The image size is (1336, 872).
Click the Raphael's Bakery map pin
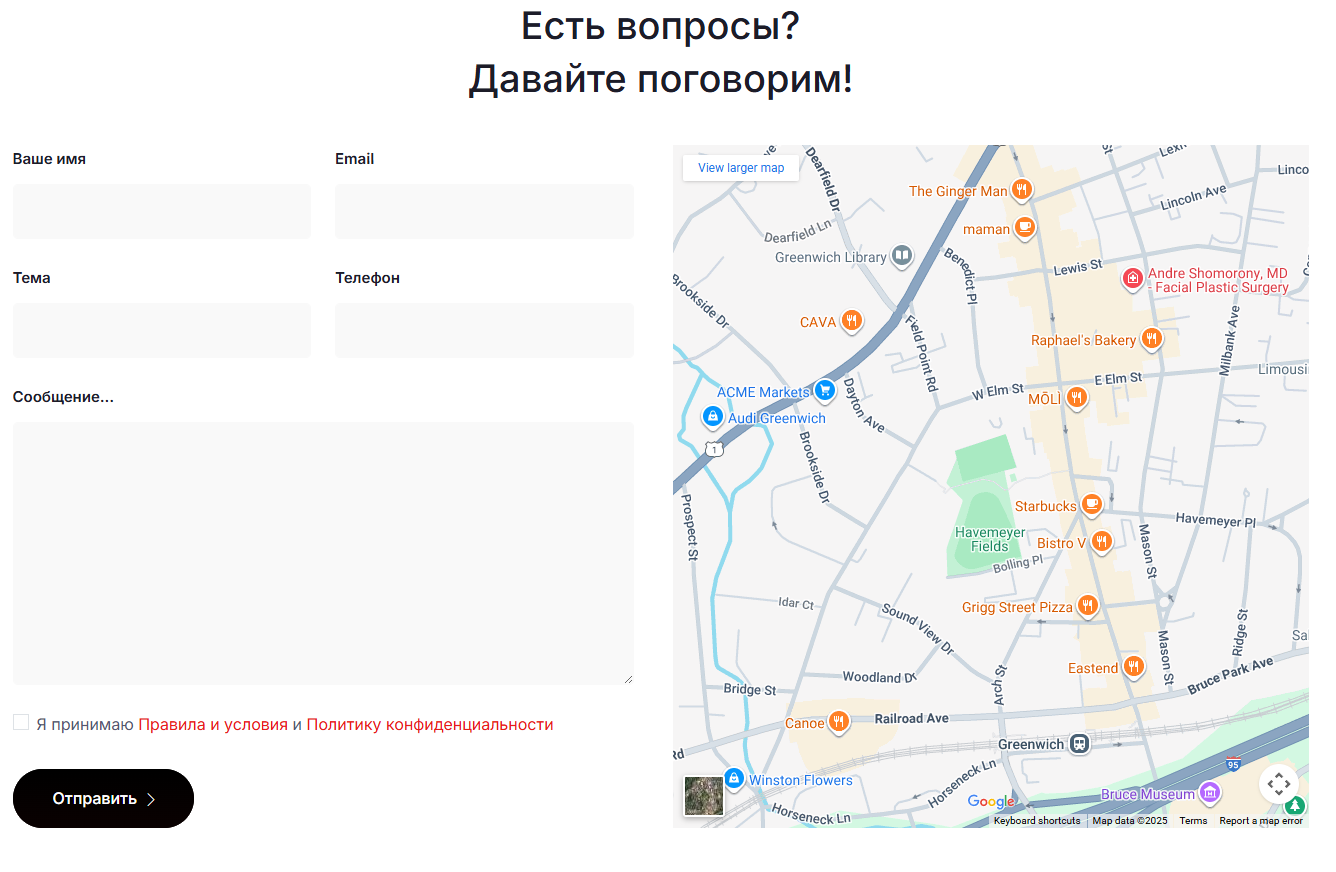coord(1151,339)
